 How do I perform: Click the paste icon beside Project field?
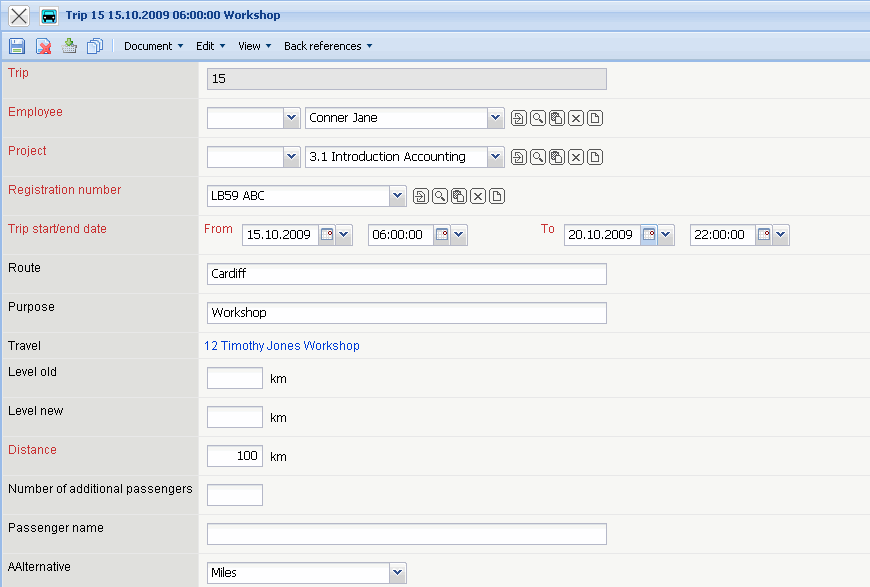point(557,157)
